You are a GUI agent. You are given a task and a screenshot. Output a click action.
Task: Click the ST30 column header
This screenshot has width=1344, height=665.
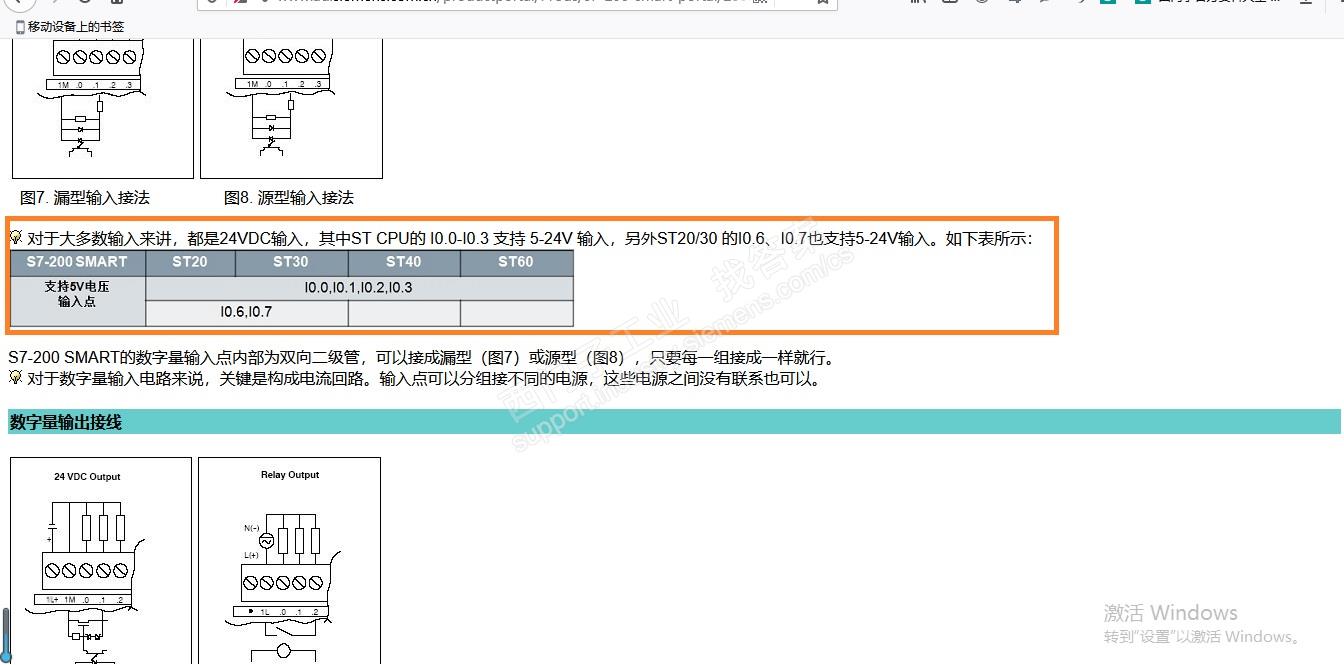click(x=291, y=262)
